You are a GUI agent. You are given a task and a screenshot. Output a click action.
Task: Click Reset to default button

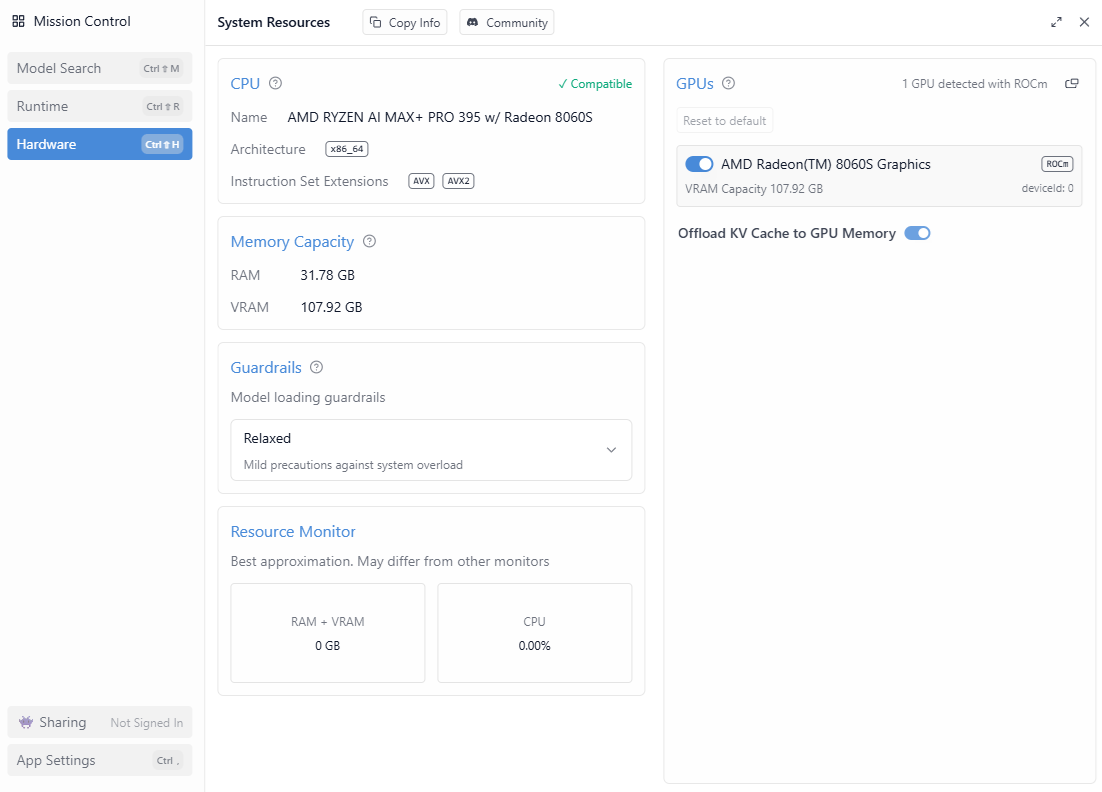725,121
